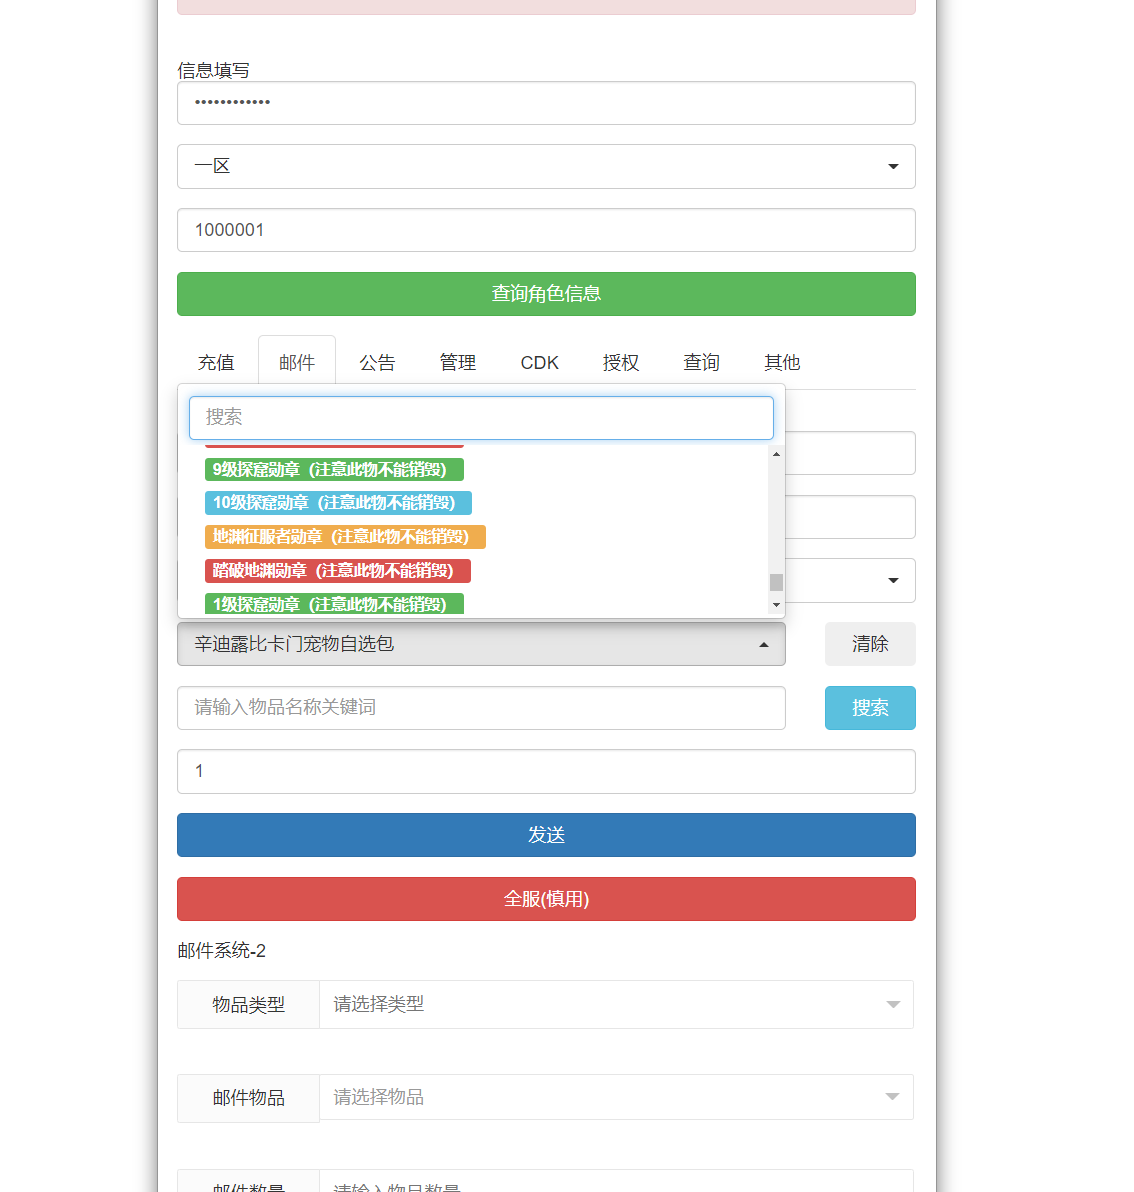
Task: Select the 管理 tab
Action: [458, 362]
